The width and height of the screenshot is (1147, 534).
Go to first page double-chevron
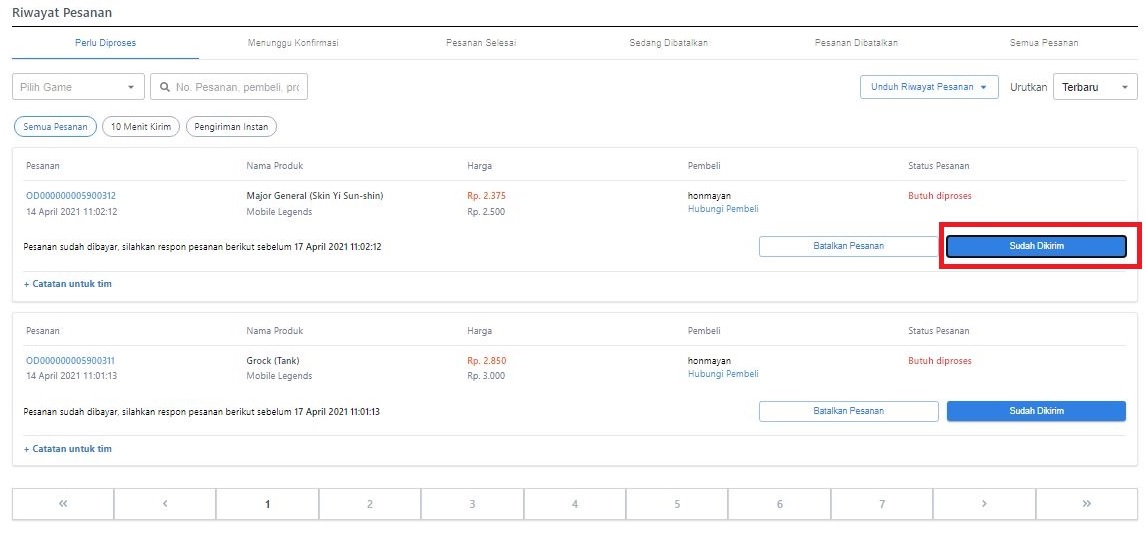[x=63, y=504]
